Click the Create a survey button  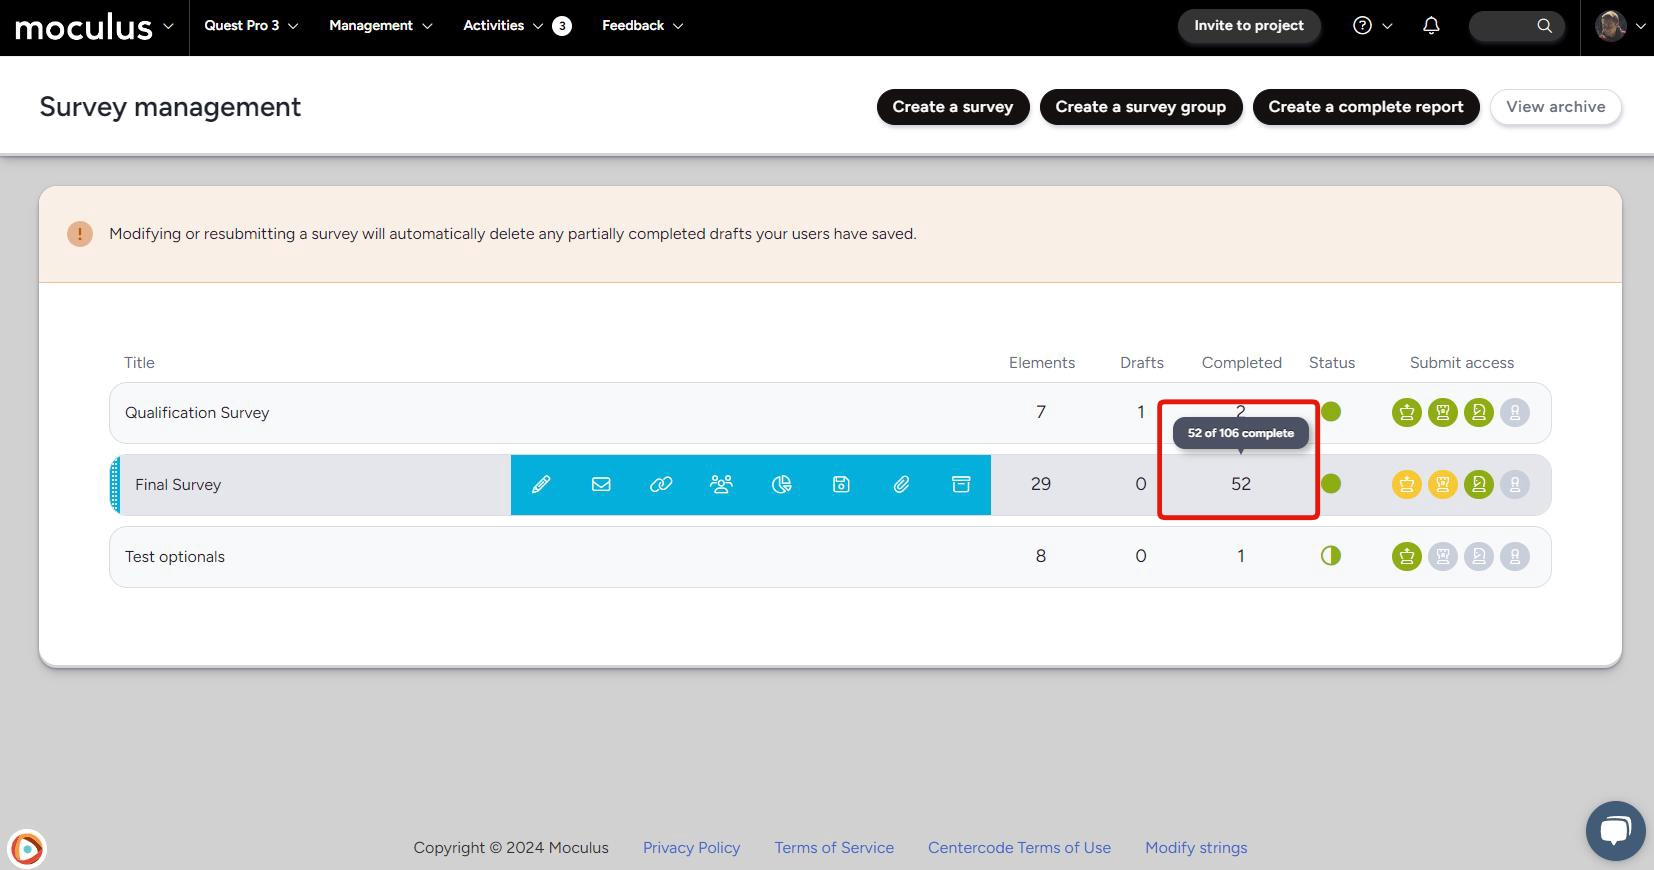pyautogui.click(x=952, y=107)
